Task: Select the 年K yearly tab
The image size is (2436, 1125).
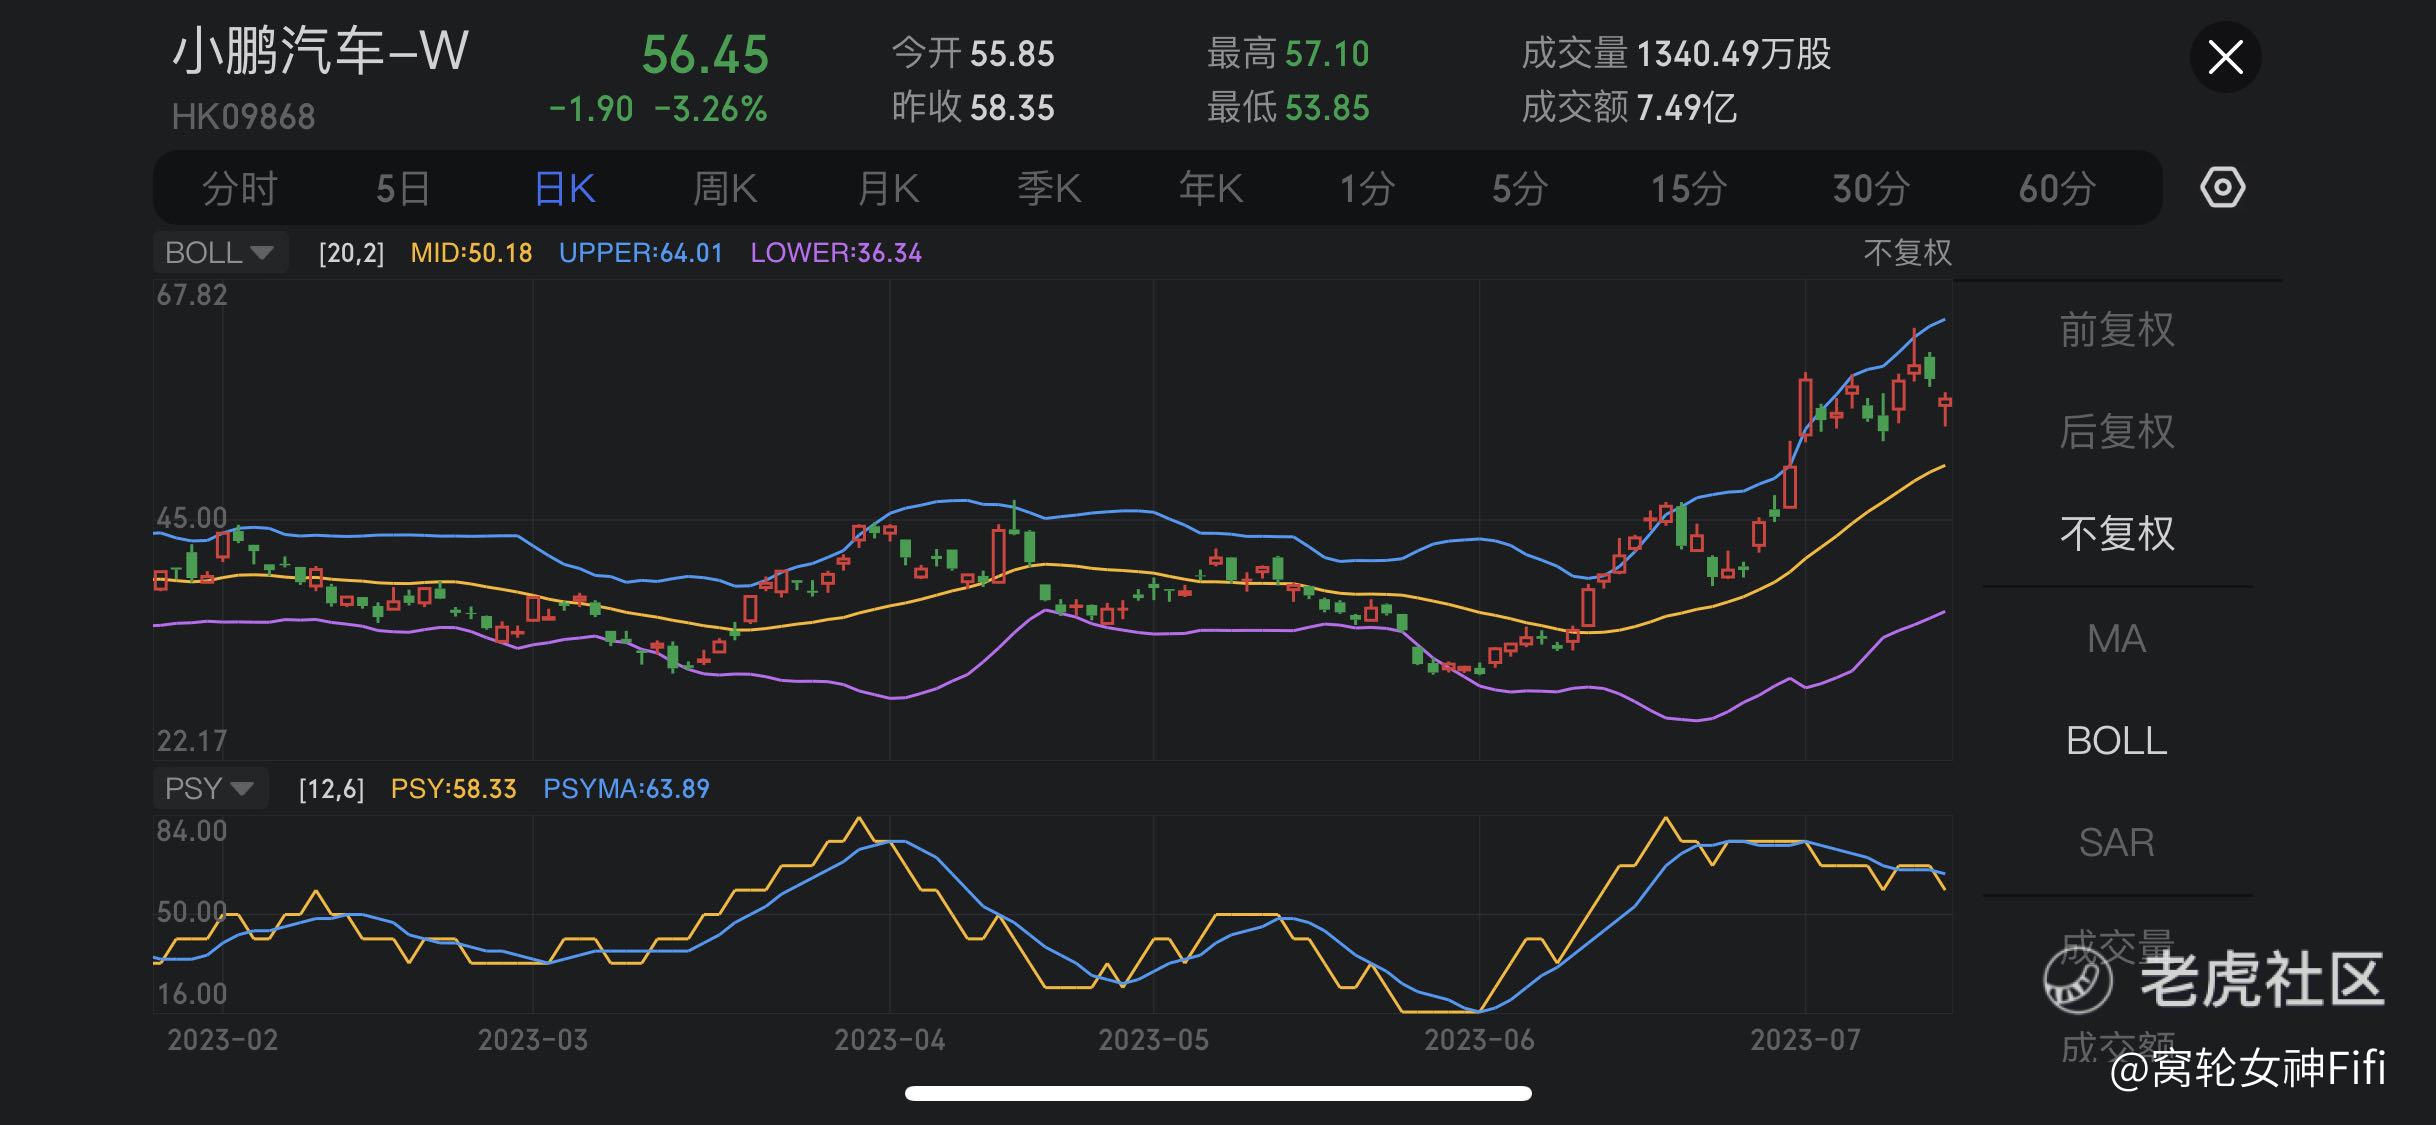Action: click(x=1210, y=188)
